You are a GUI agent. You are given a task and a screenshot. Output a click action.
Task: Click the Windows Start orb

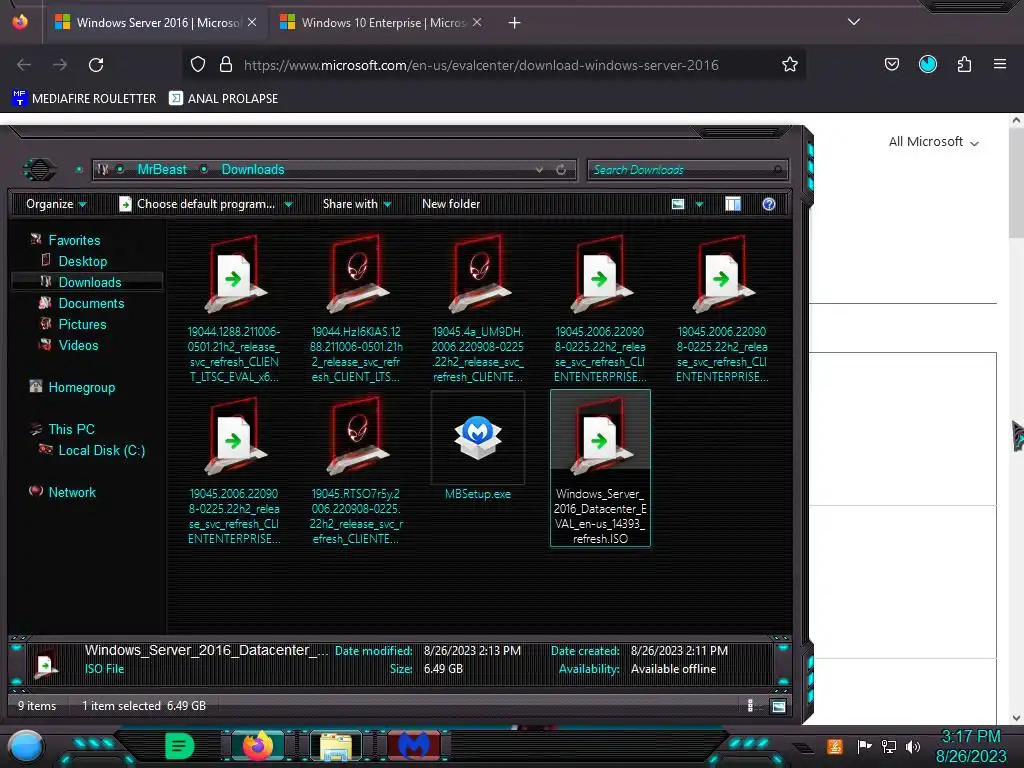26,746
